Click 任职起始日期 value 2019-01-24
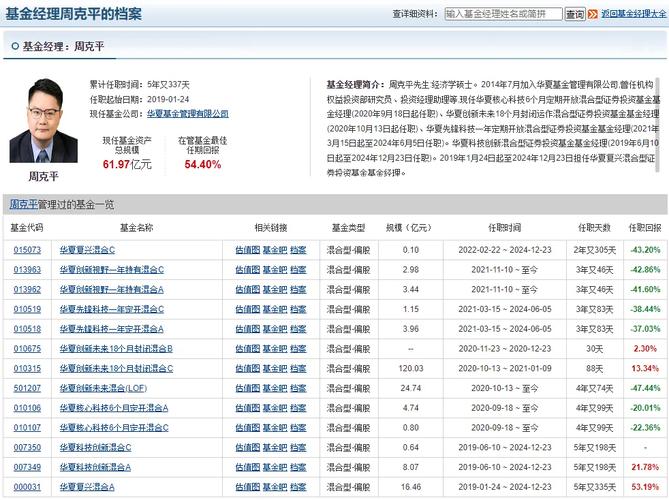Screen dimensions: 669x500 (x=168, y=99)
